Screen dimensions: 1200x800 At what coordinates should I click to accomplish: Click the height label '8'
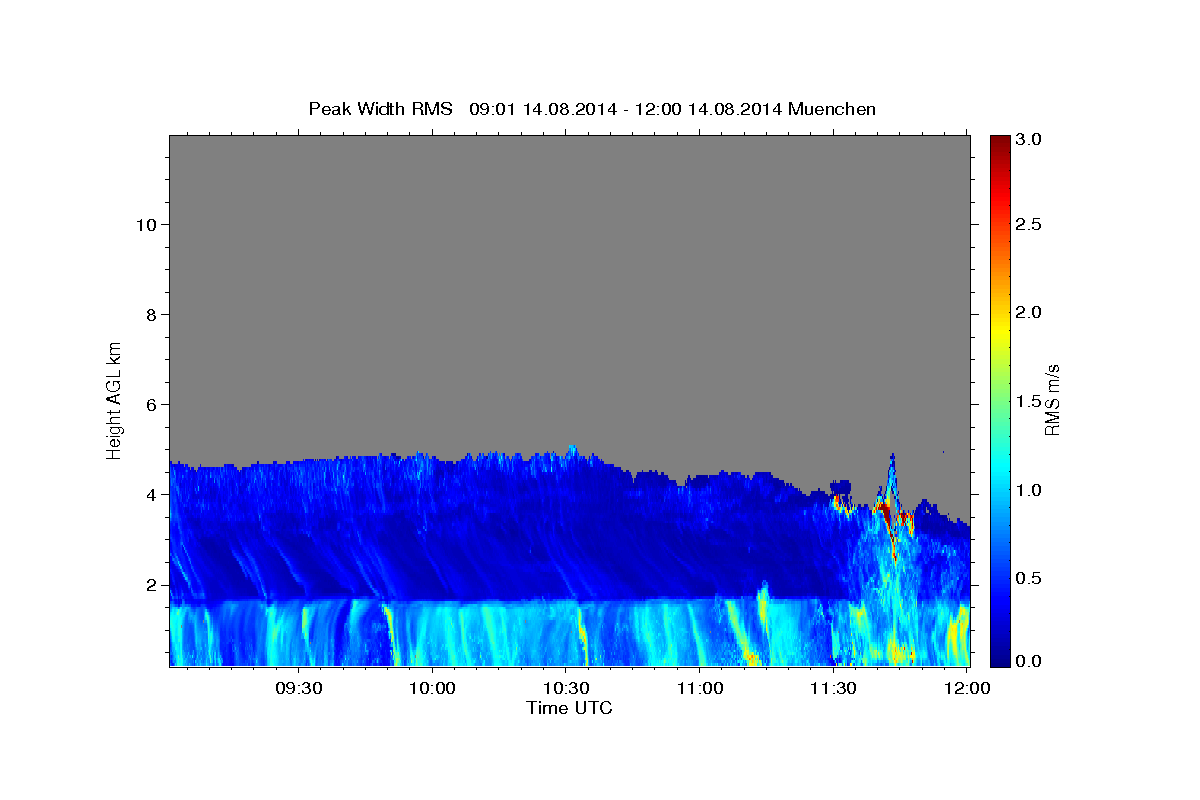coord(151,314)
